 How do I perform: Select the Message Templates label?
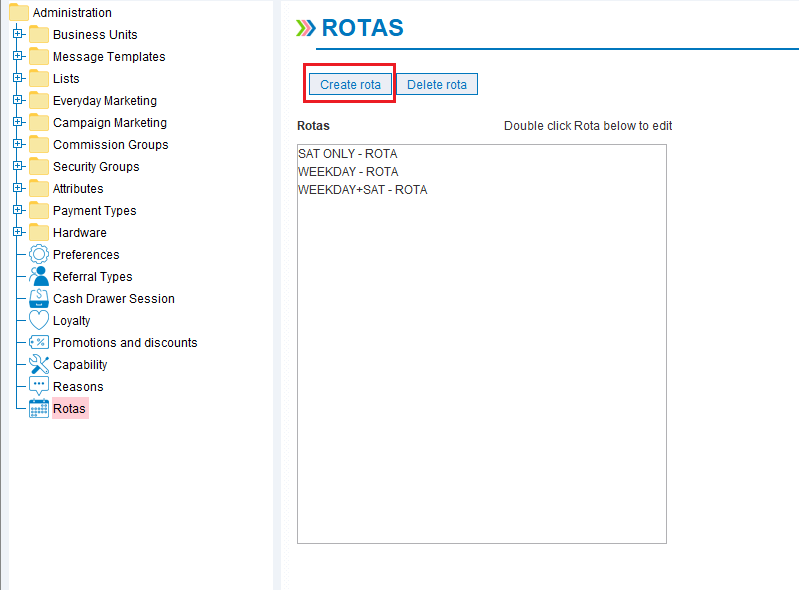(x=109, y=57)
